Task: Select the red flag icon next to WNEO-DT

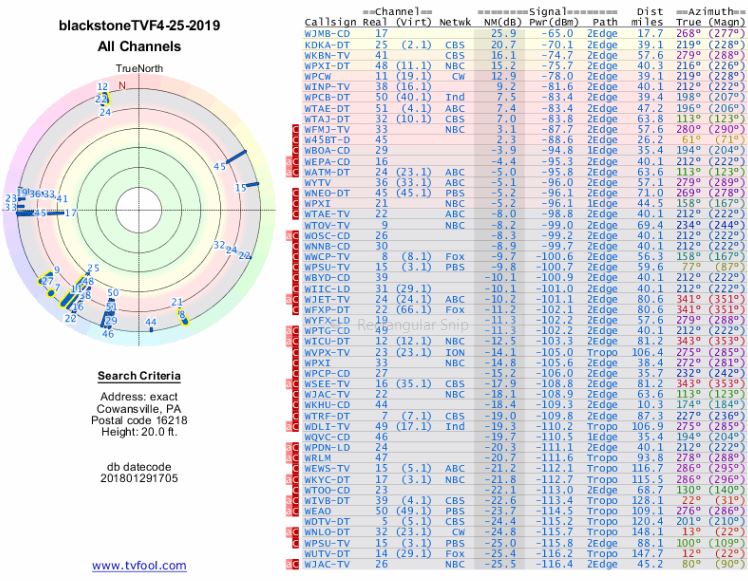Action: (x=294, y=191)
